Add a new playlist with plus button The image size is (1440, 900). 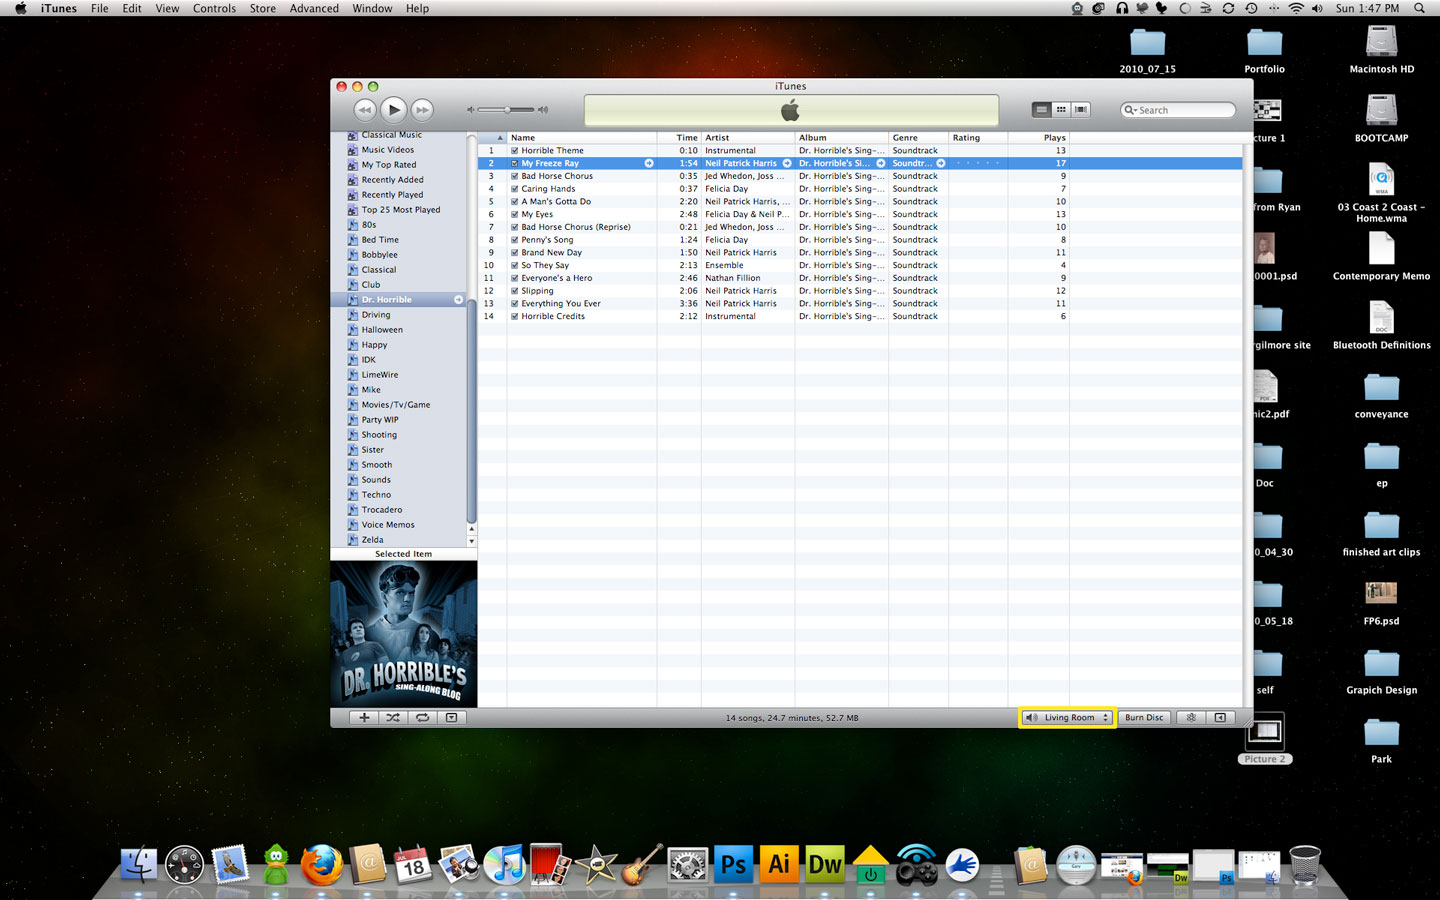pyautogui.click(x=364, y=717)
